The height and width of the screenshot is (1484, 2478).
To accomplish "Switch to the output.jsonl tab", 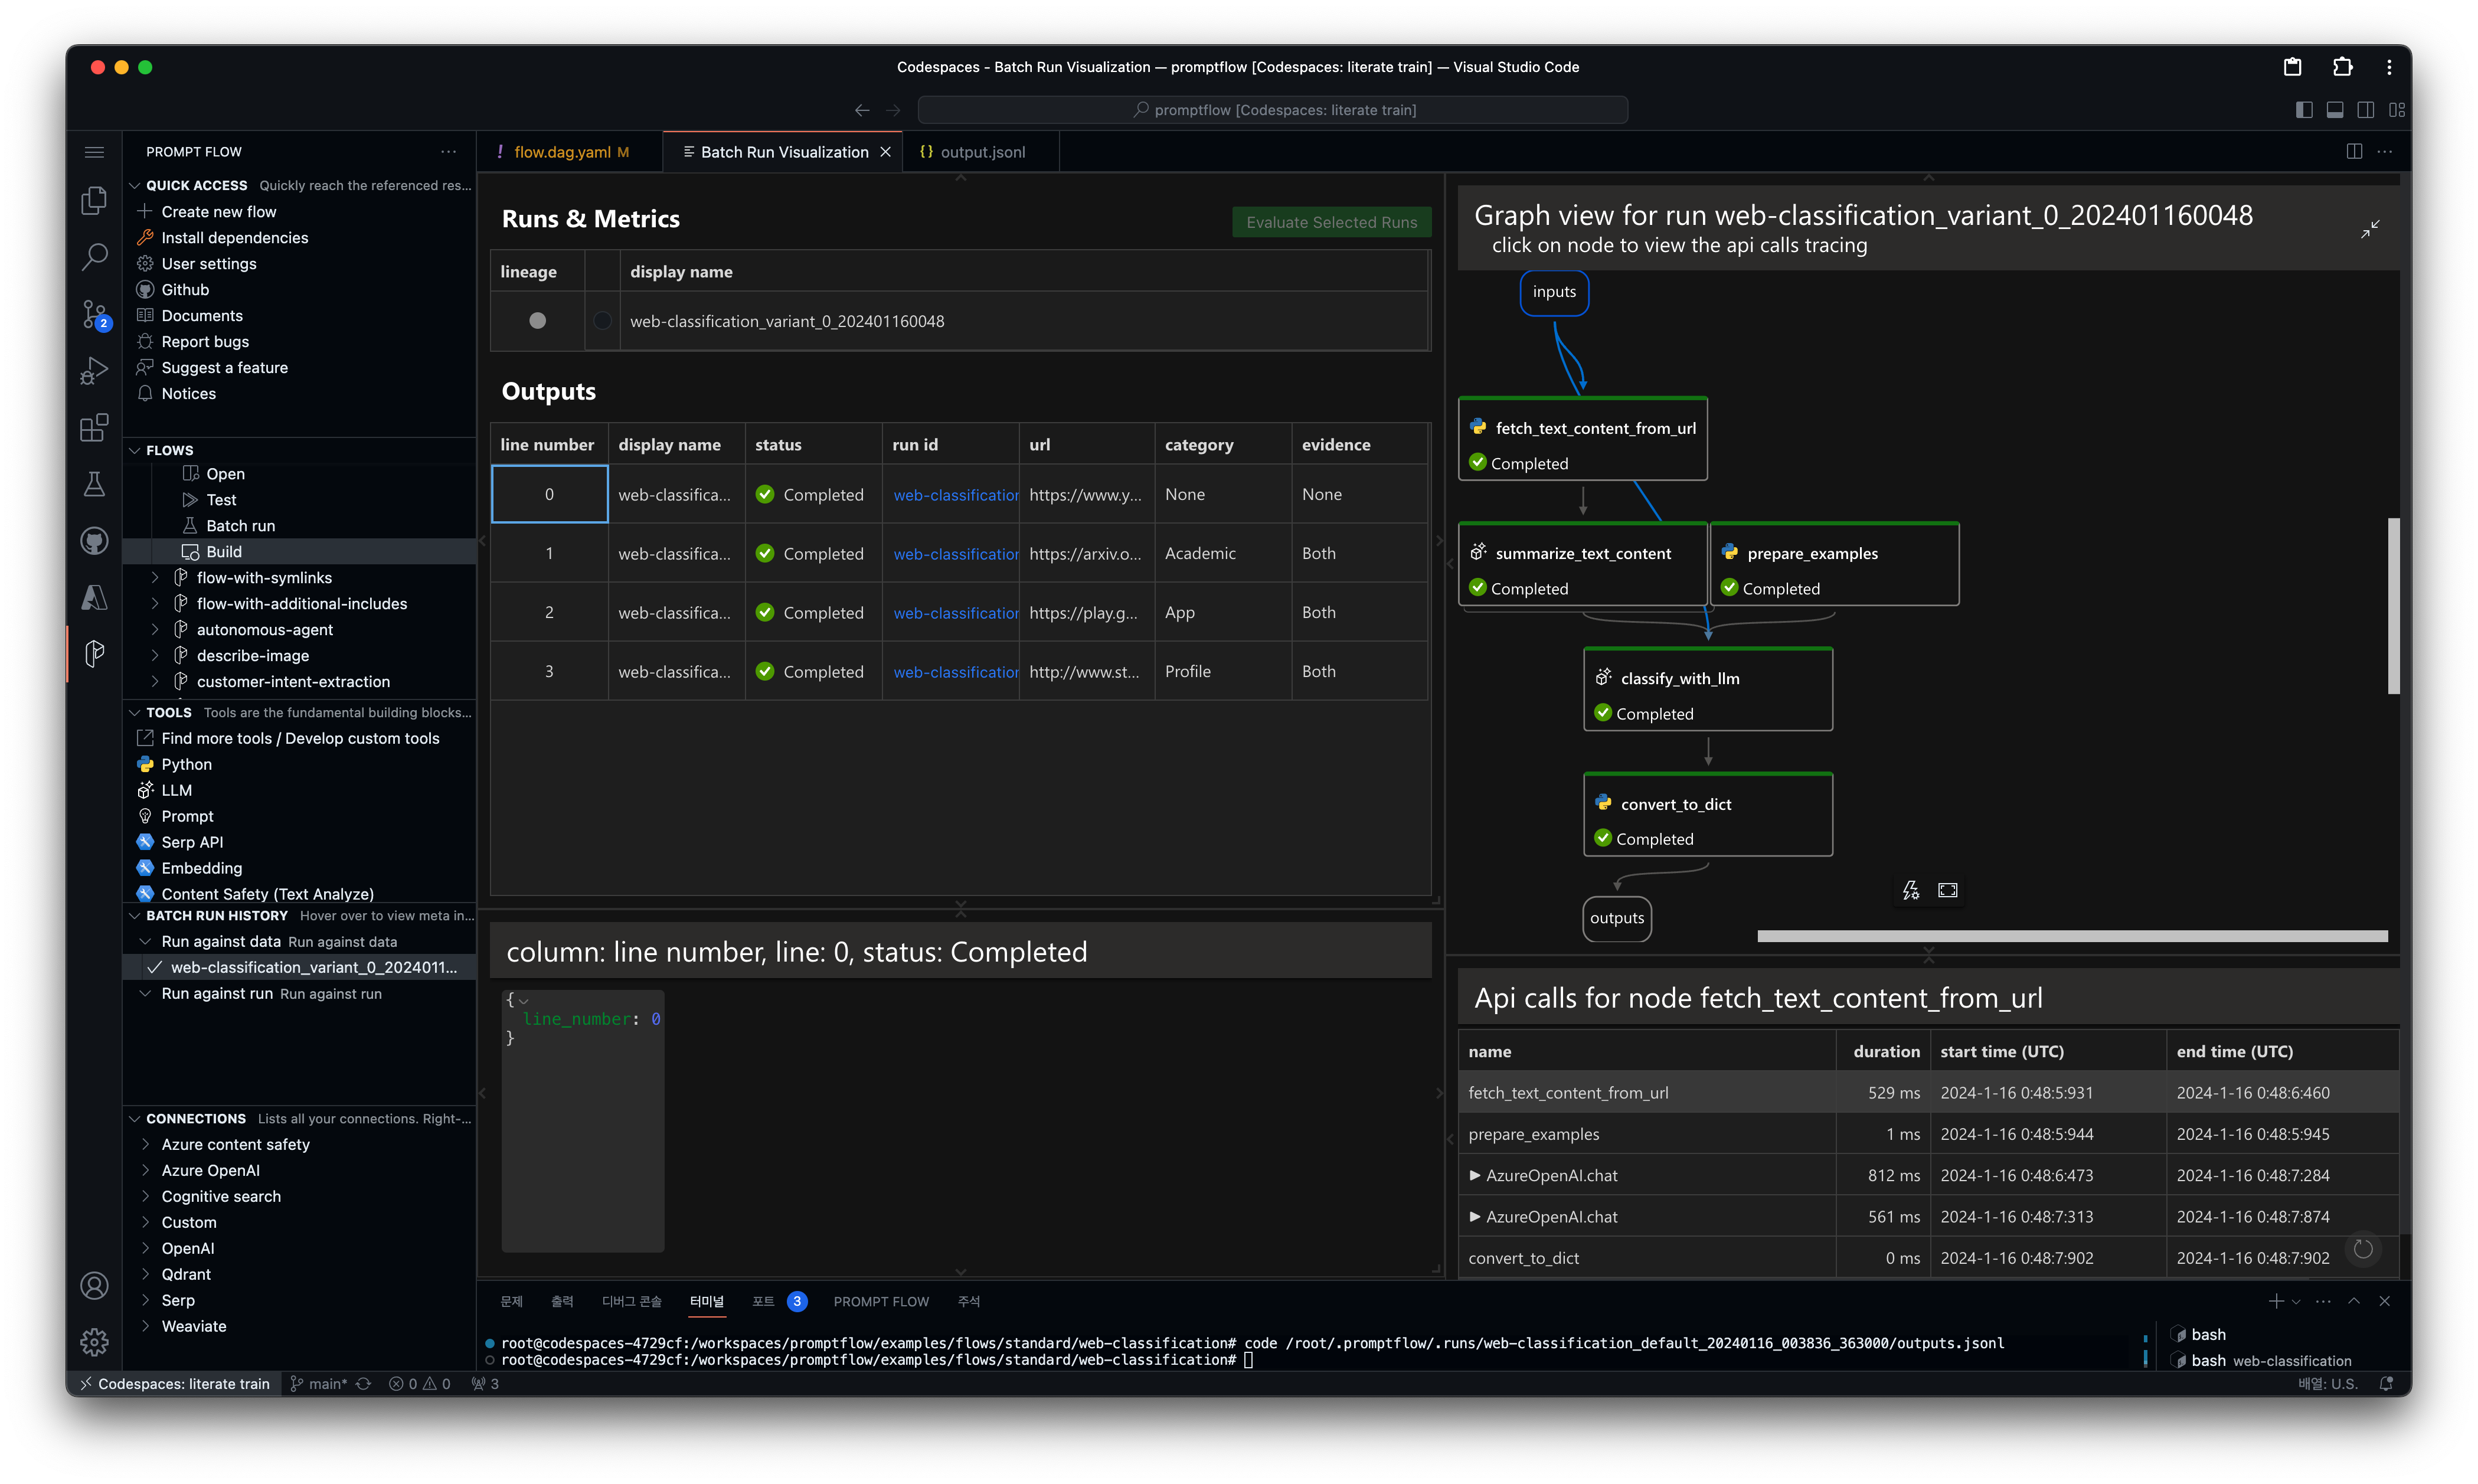I will click(981, 152).
